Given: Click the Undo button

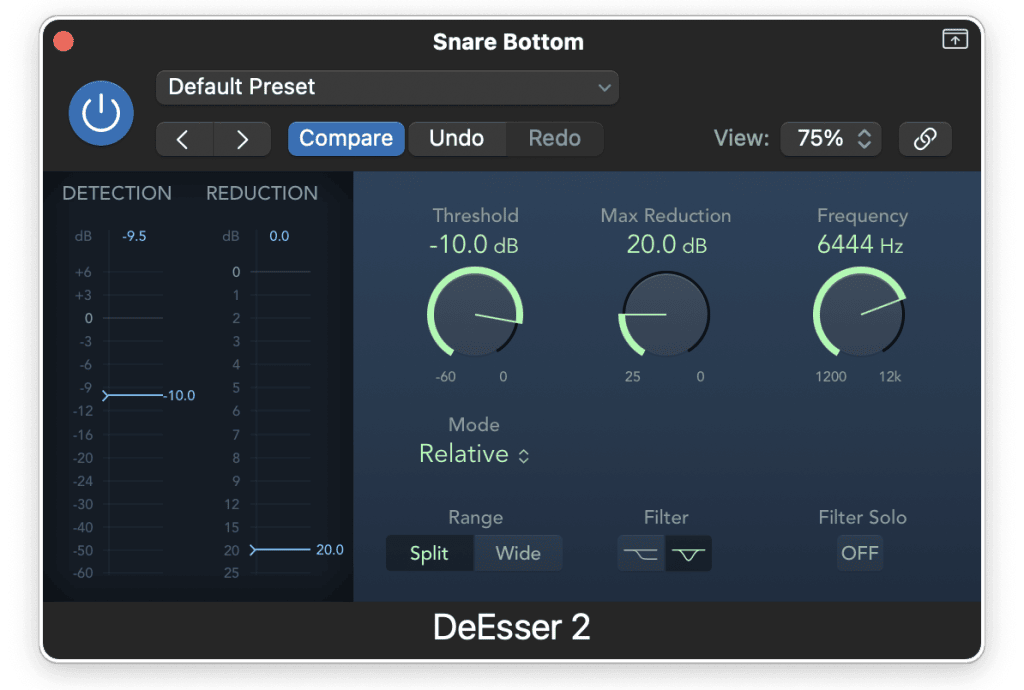Looking at the screenshot, I should 456,139.
